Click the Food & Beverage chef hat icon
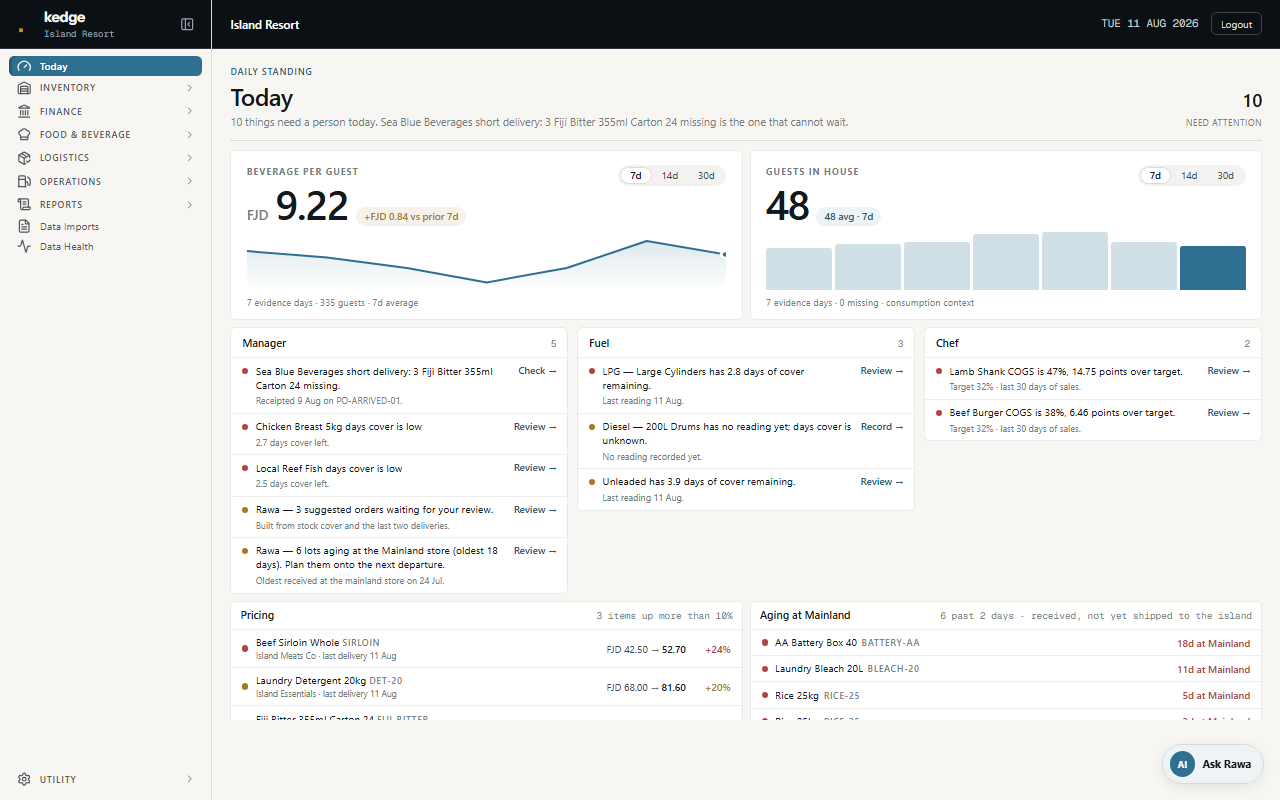Image resolution: width=1280 pixels, height=800 pixels. coord(25,134)
